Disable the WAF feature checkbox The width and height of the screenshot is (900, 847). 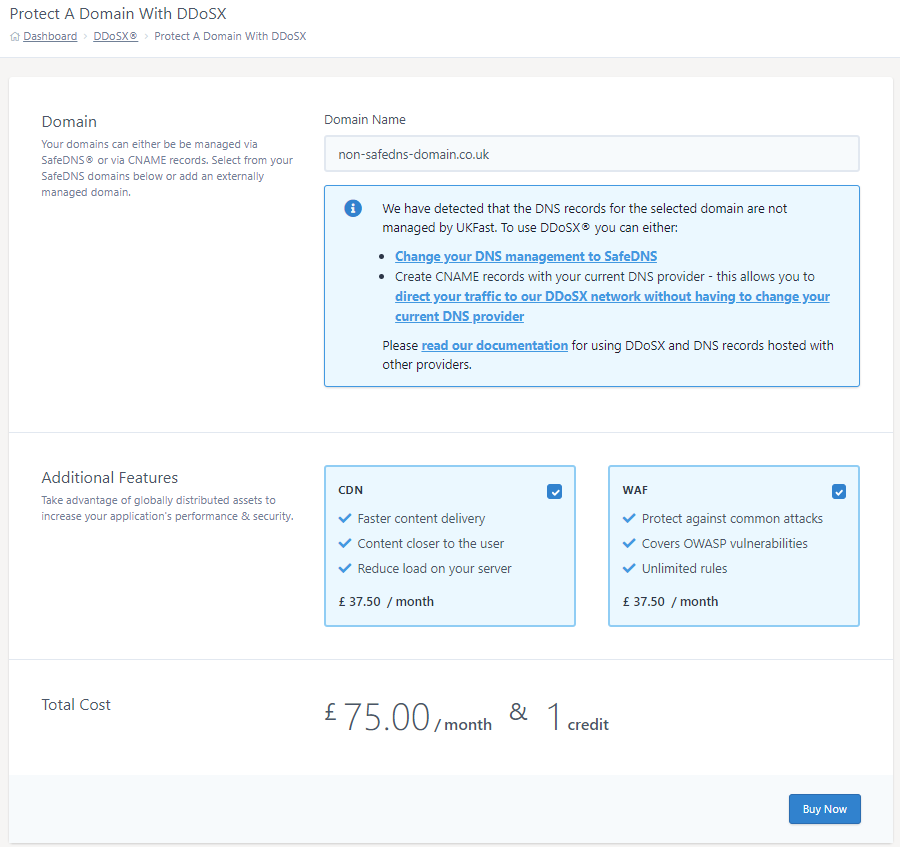(x=838, y=491)
